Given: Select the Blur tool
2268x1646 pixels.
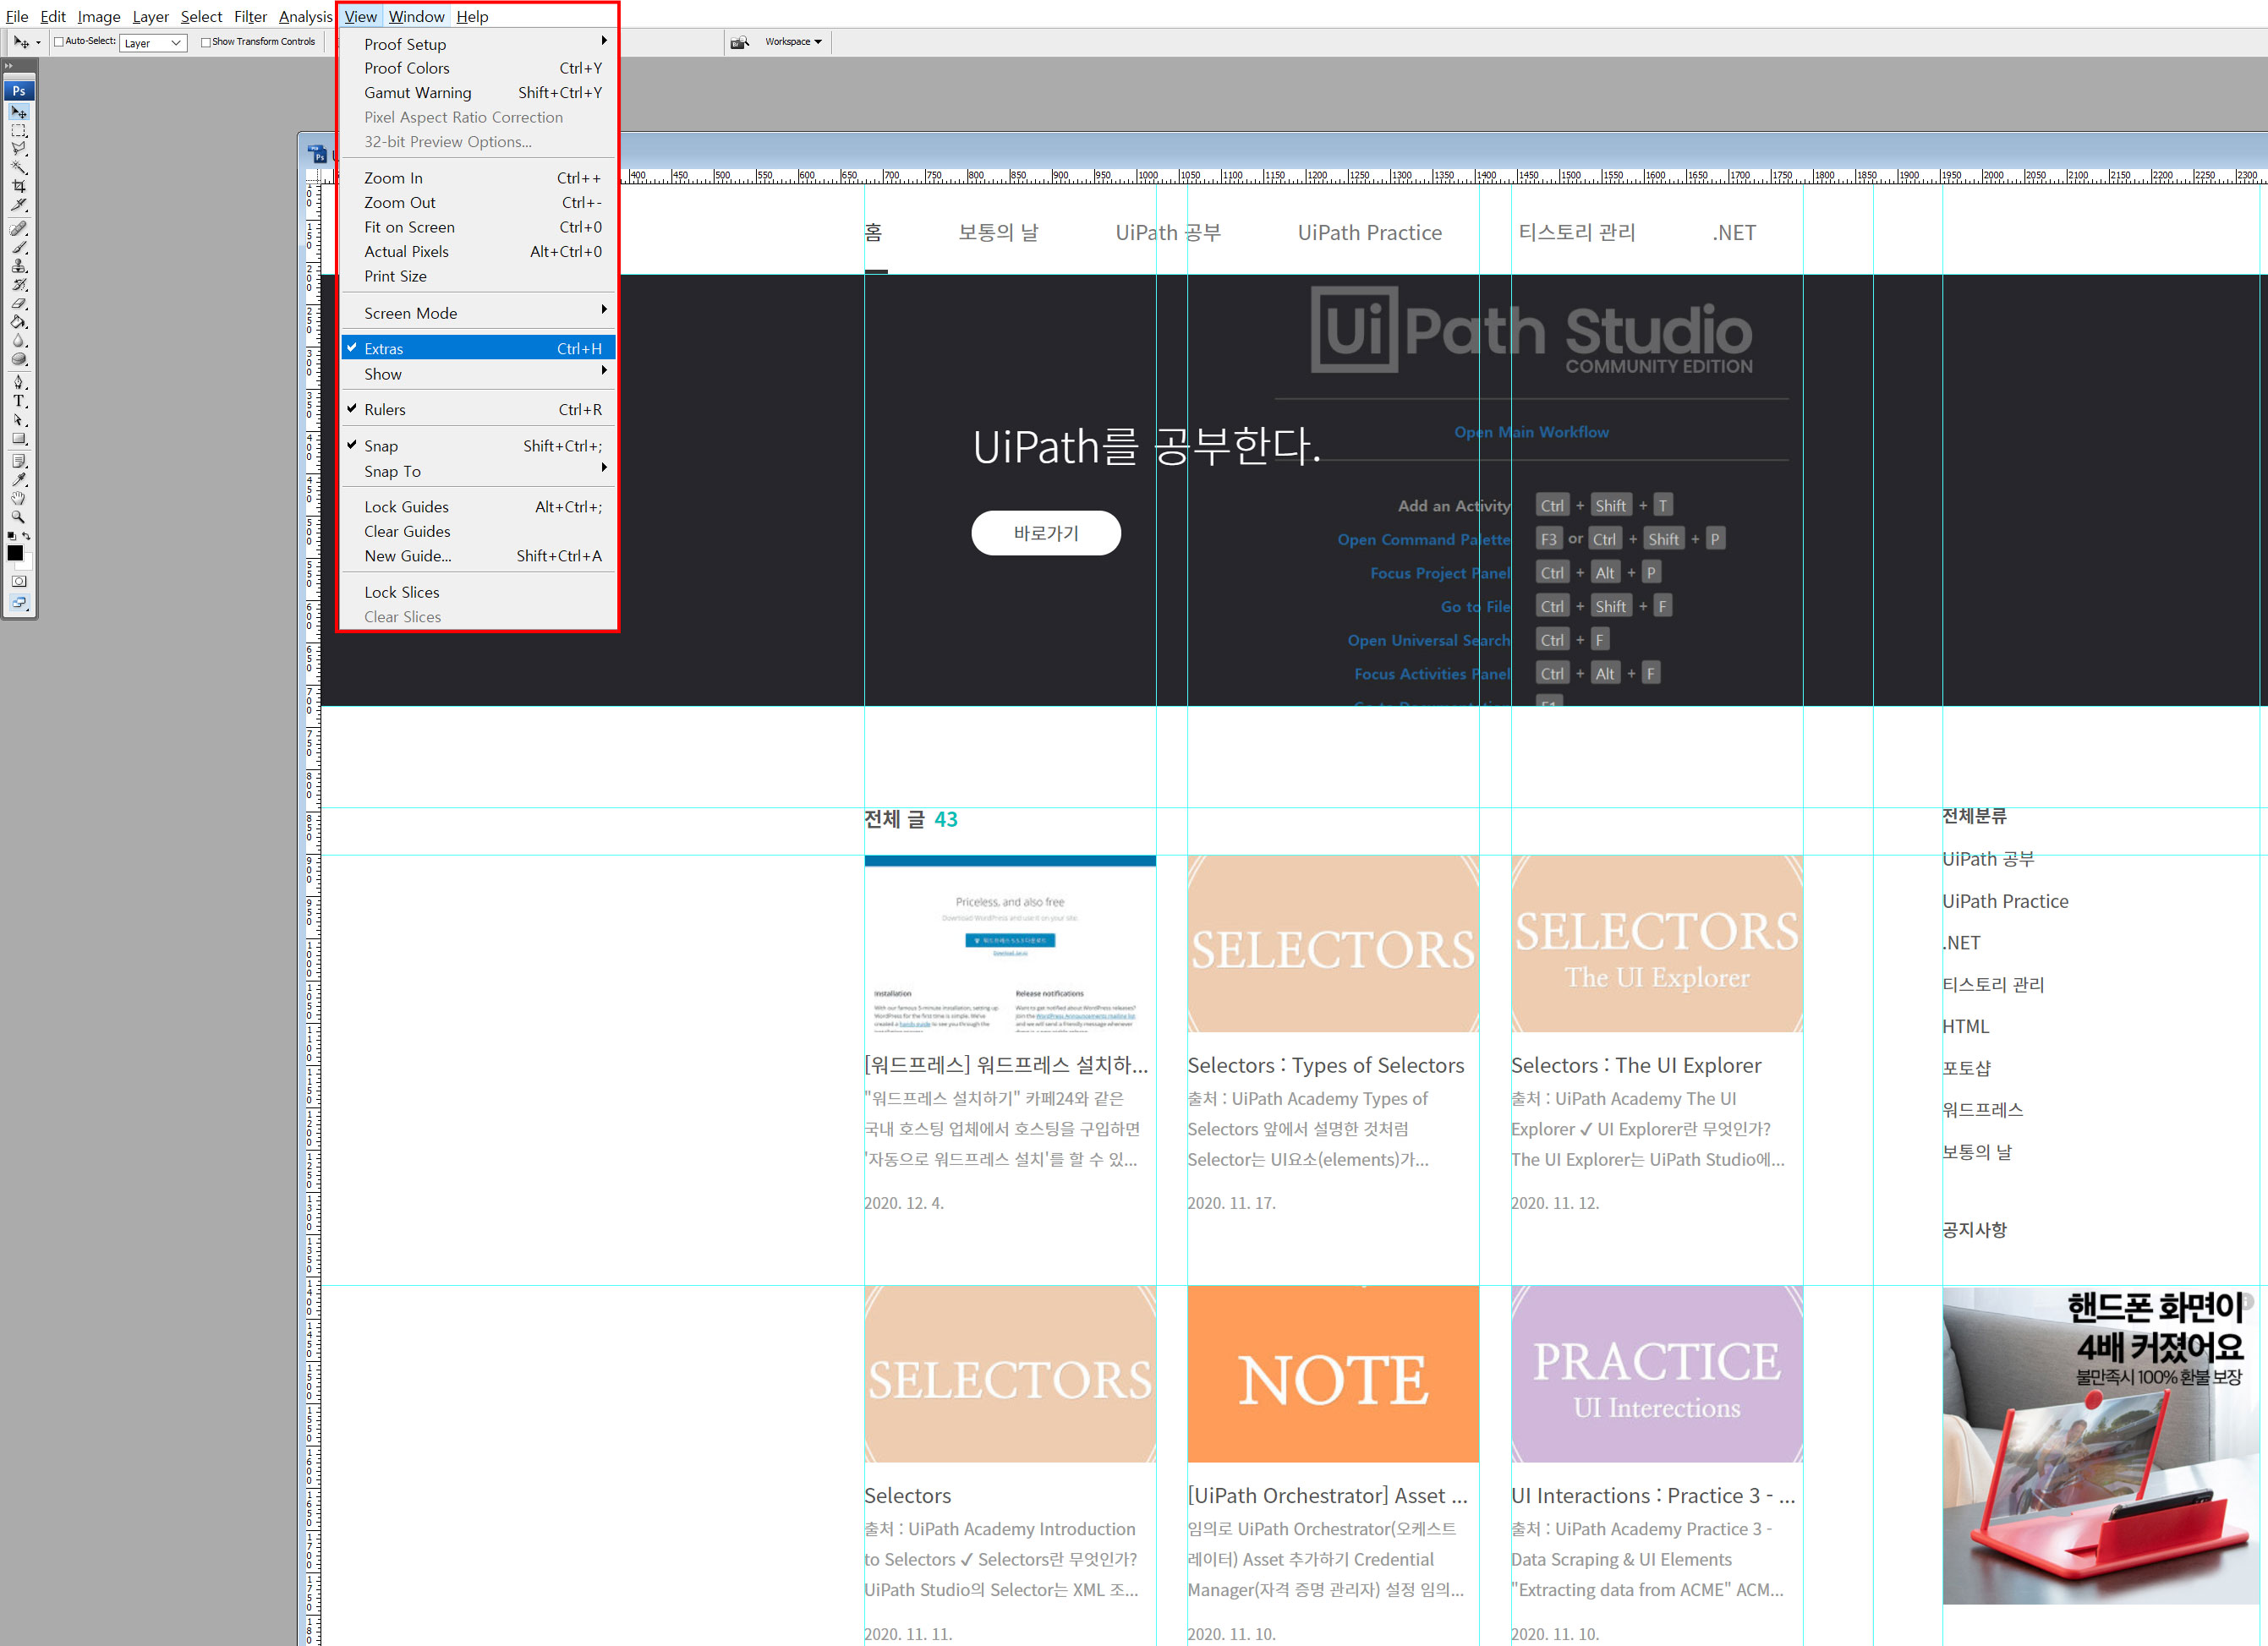Looking at the screenshot, I should [19, 340].
